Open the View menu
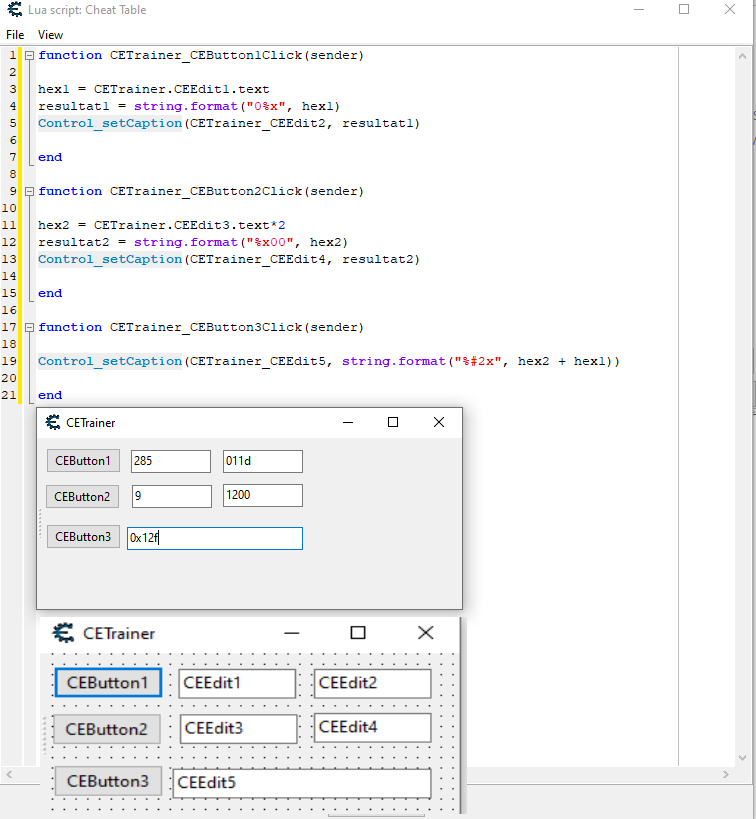756x819 pixels. coord(50,35)
